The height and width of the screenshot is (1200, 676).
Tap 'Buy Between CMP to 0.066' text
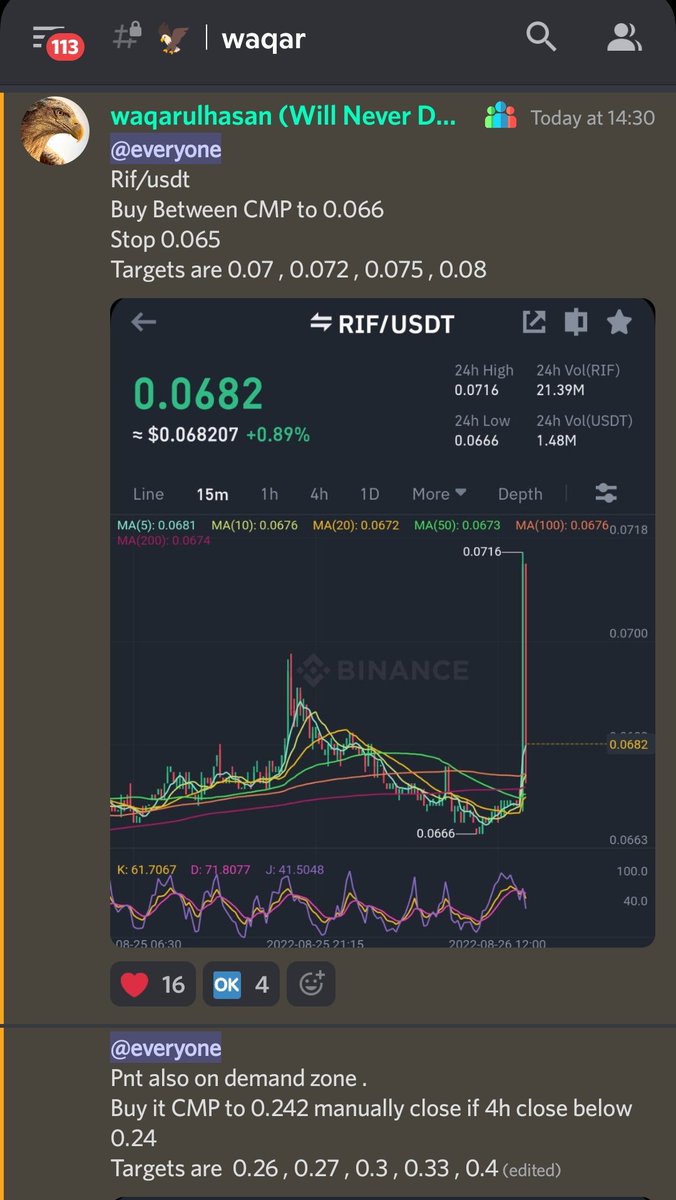click(x=247, y=210)
